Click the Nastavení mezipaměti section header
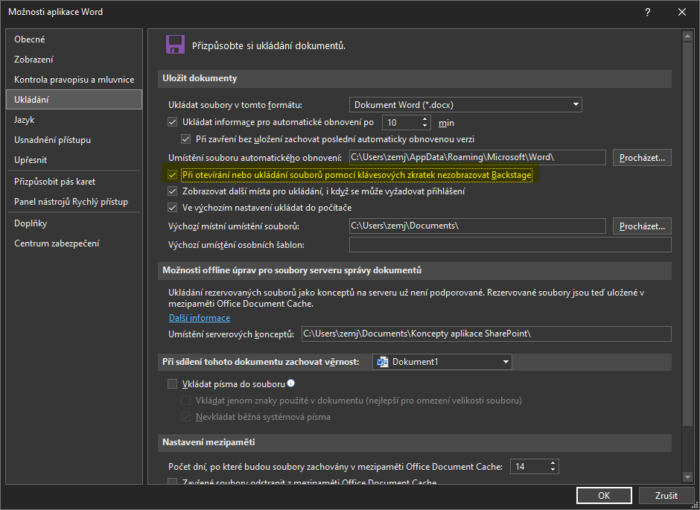The width and height of the screenshot is (700, 510). click(415, 443)
